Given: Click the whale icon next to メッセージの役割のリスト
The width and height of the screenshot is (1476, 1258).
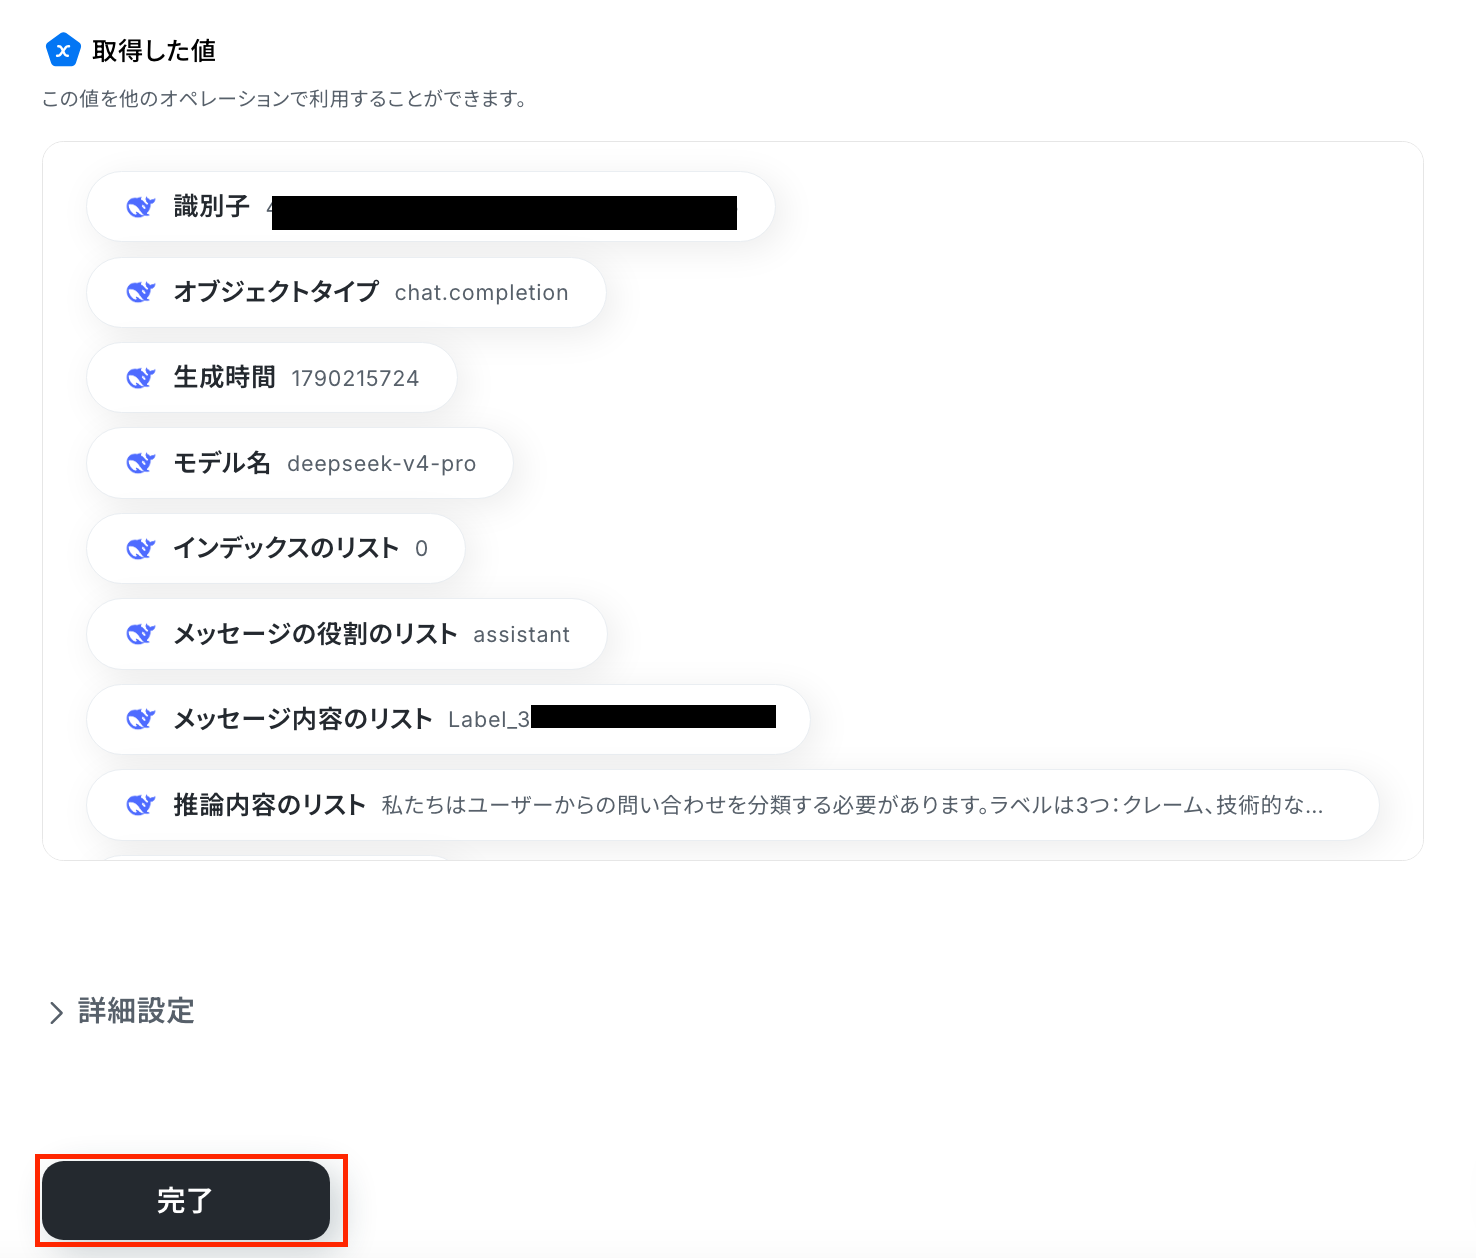Looking at the screenshot, I should (x=140, y=634).
